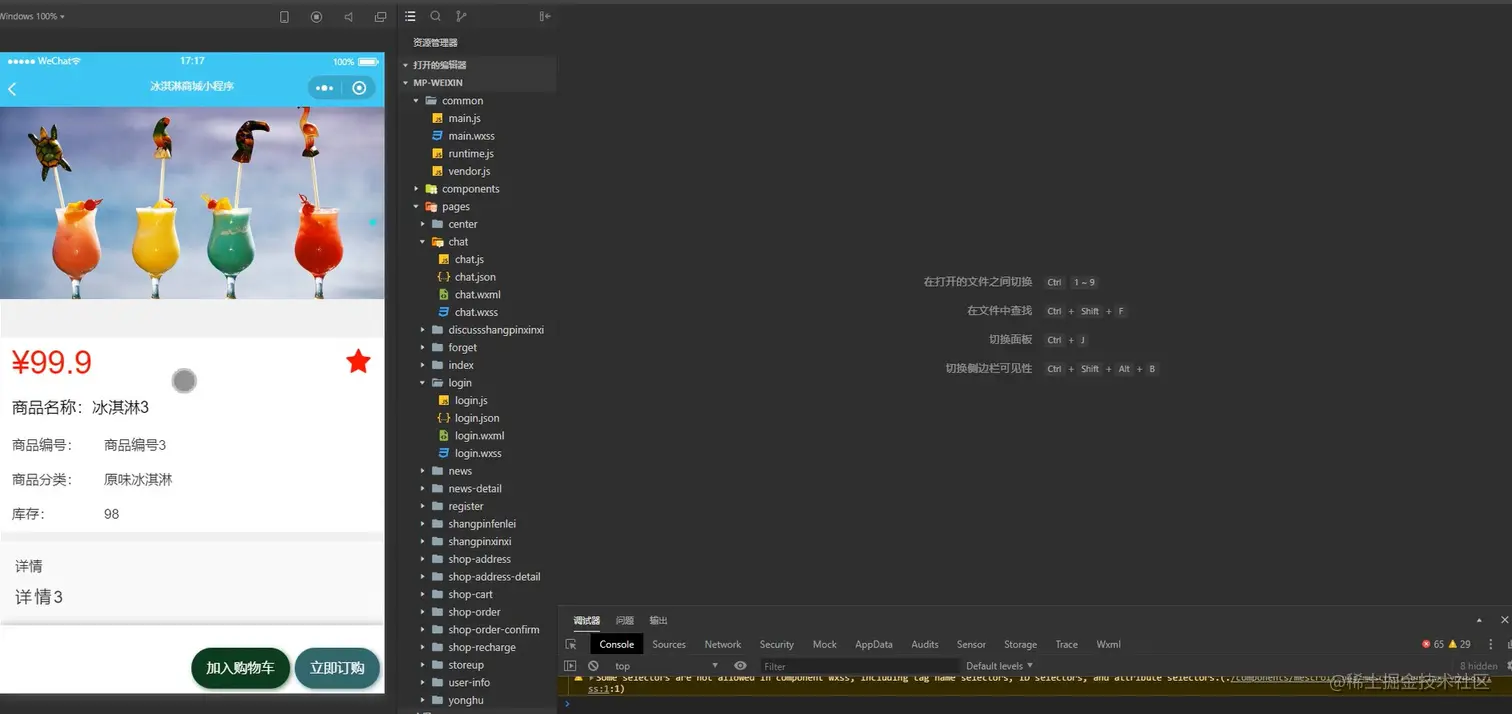This screenshot has height=714, width=1512.
Task: Toggle the phone device simulator icon
Action: coord(284,17)
